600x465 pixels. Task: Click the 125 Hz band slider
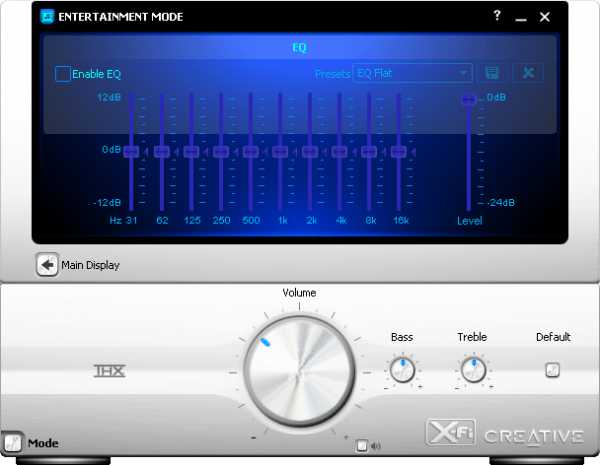click(x=191, y=152)
